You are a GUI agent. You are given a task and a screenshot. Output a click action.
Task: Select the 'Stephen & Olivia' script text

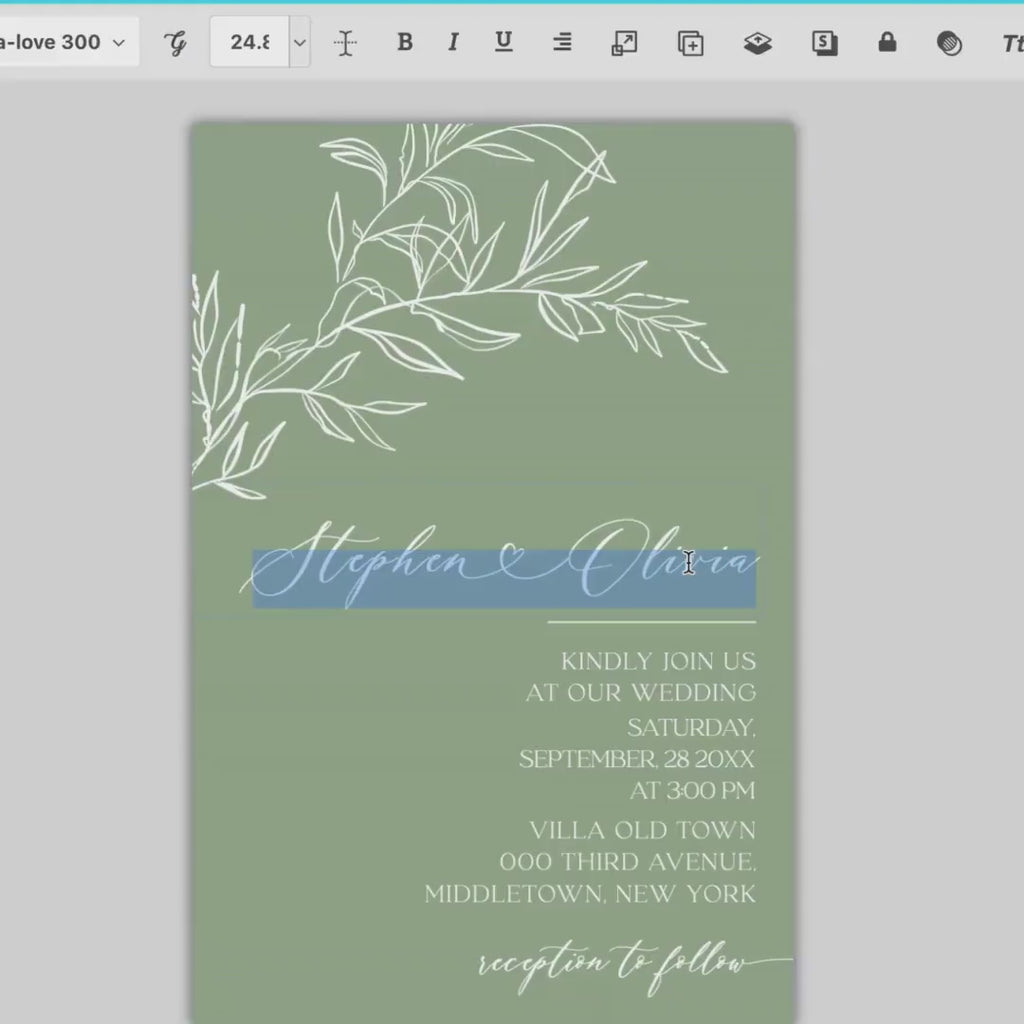(x=500, y=564)
